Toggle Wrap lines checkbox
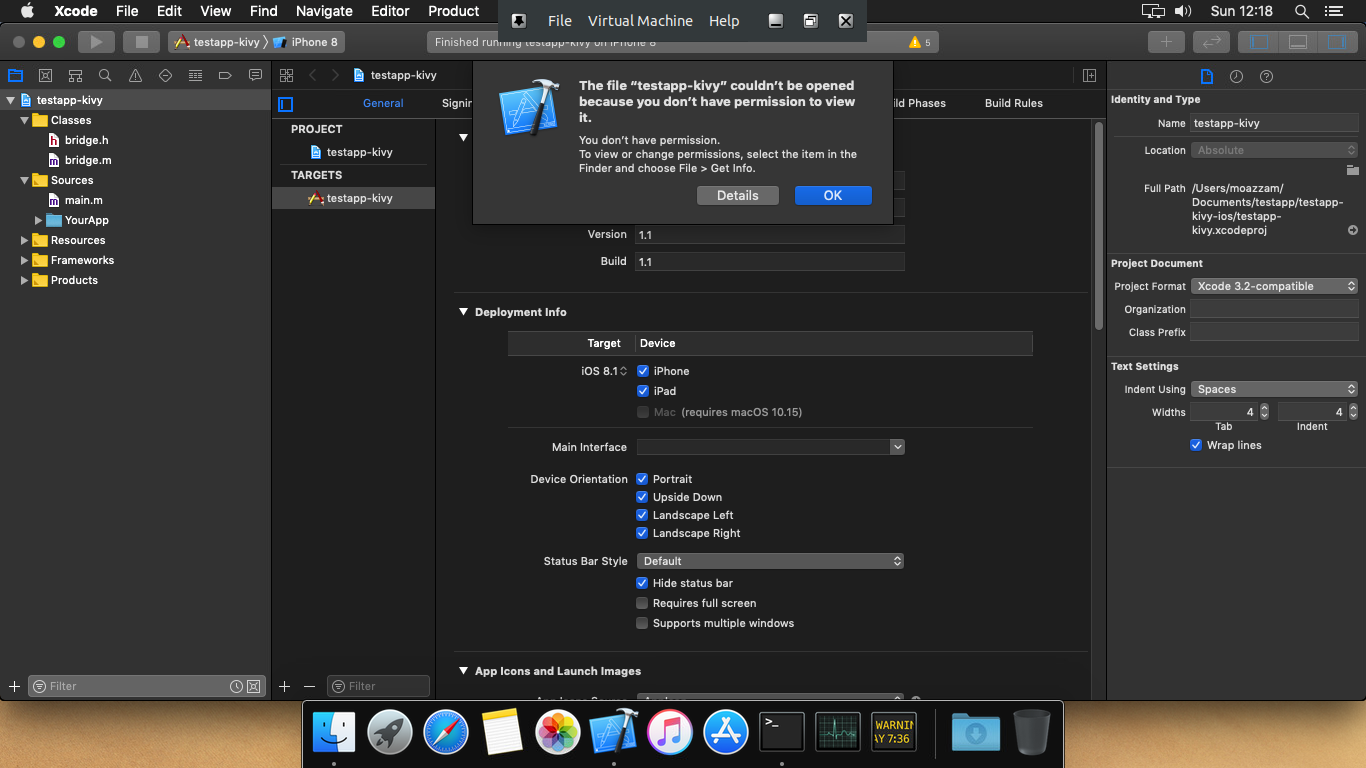Screen dimensions: 1366x768 pyautogui.click(x=1196, y=445)
